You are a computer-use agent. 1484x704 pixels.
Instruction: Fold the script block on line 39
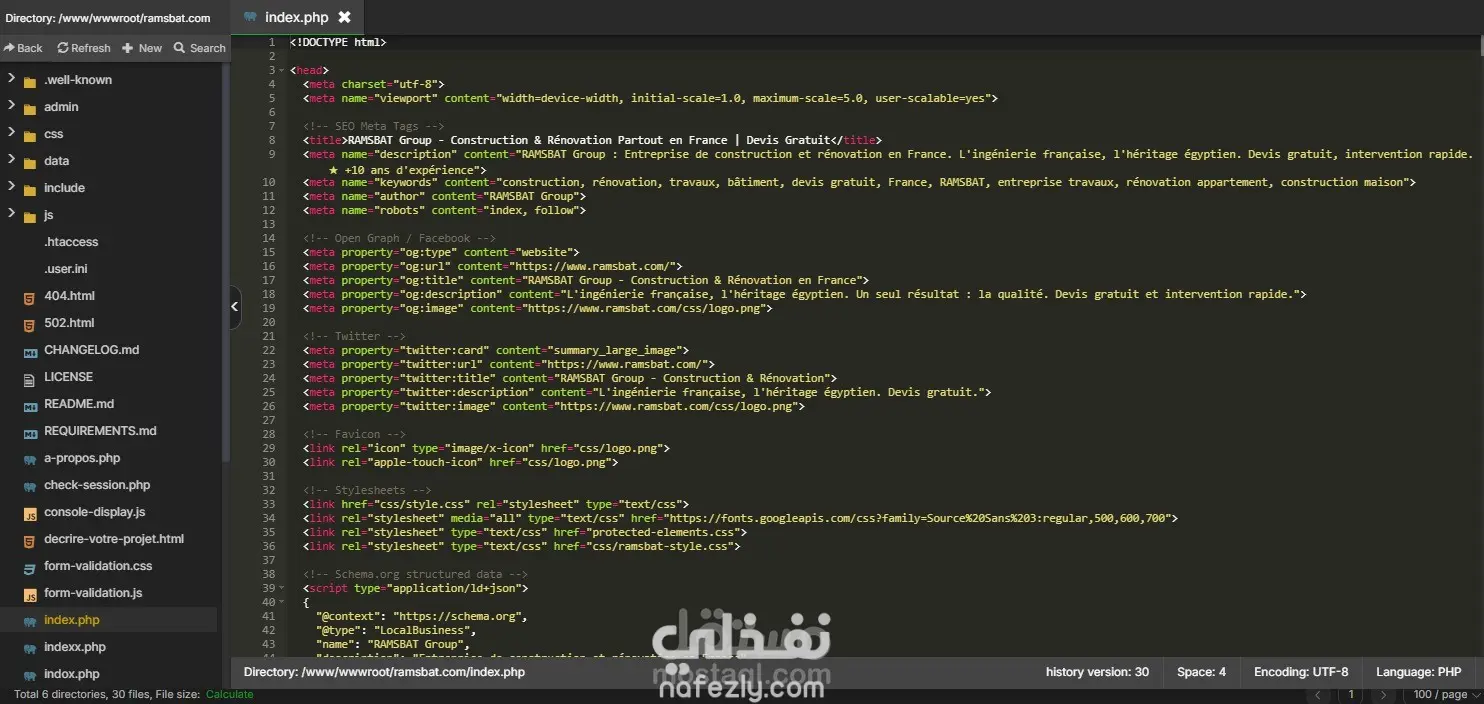tap(283, 588)
